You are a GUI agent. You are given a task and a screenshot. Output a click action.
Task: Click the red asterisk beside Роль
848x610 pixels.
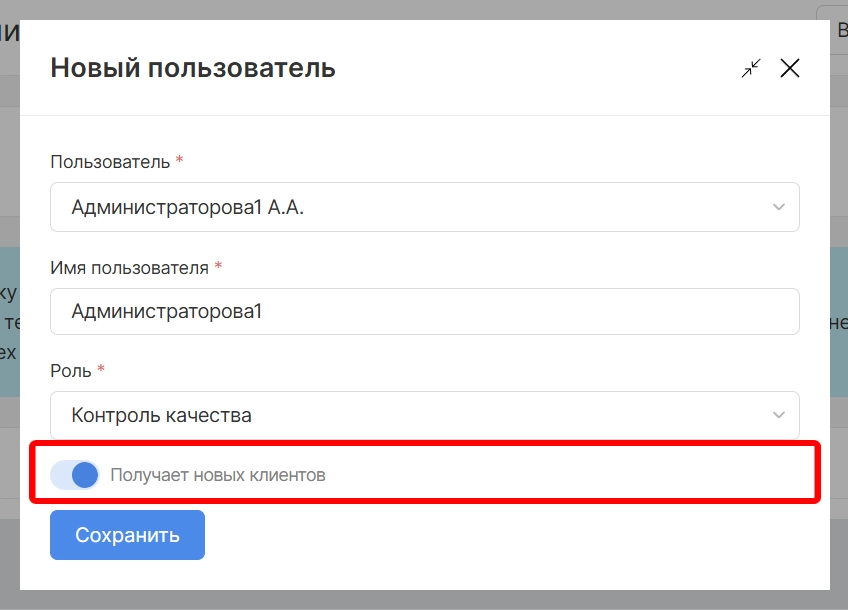pos(100,370)
